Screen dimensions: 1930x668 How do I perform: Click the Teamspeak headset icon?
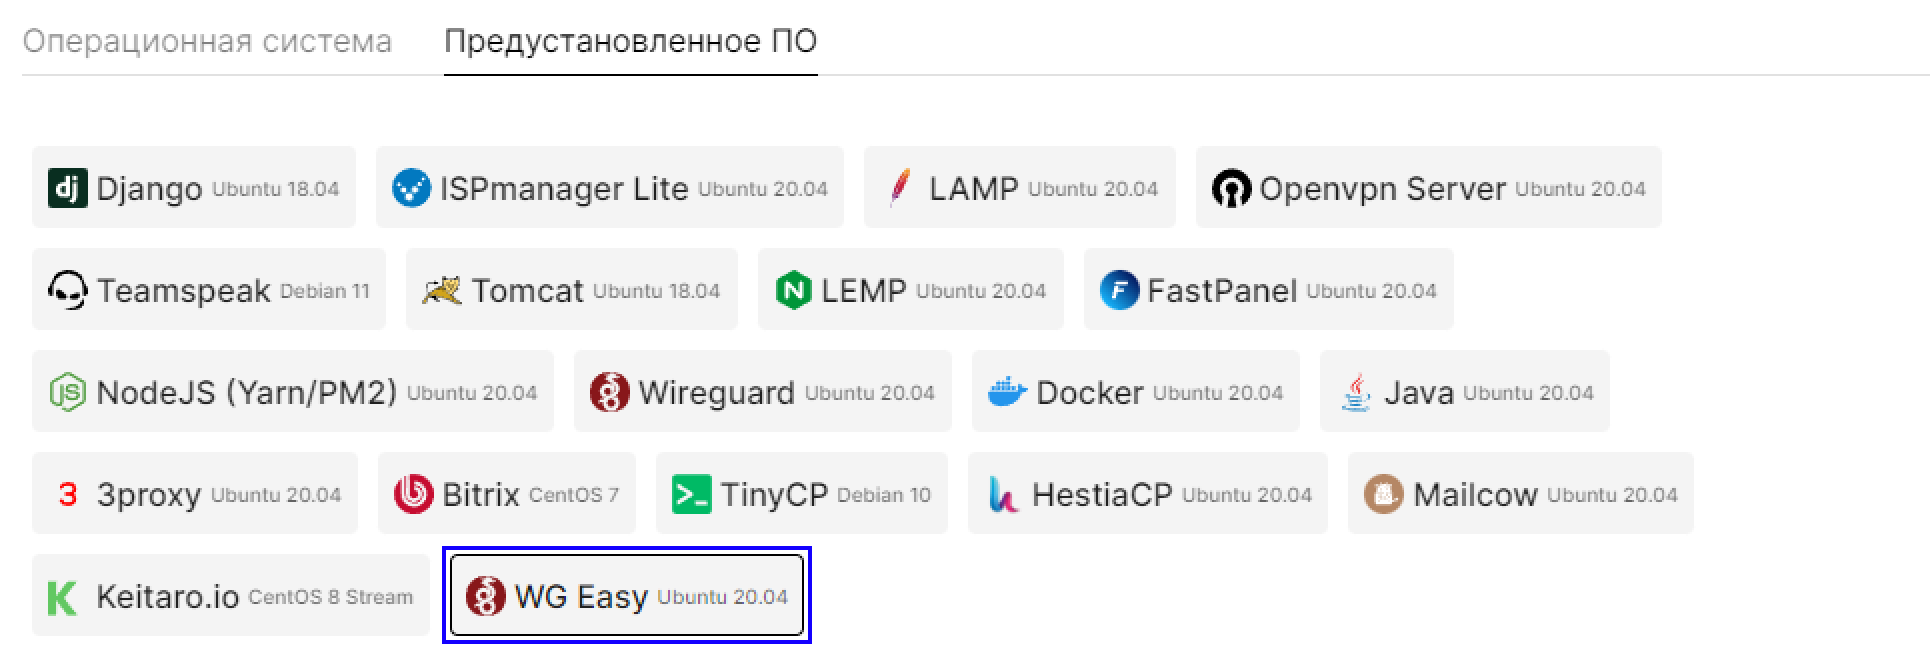click(x=67, y=290)
